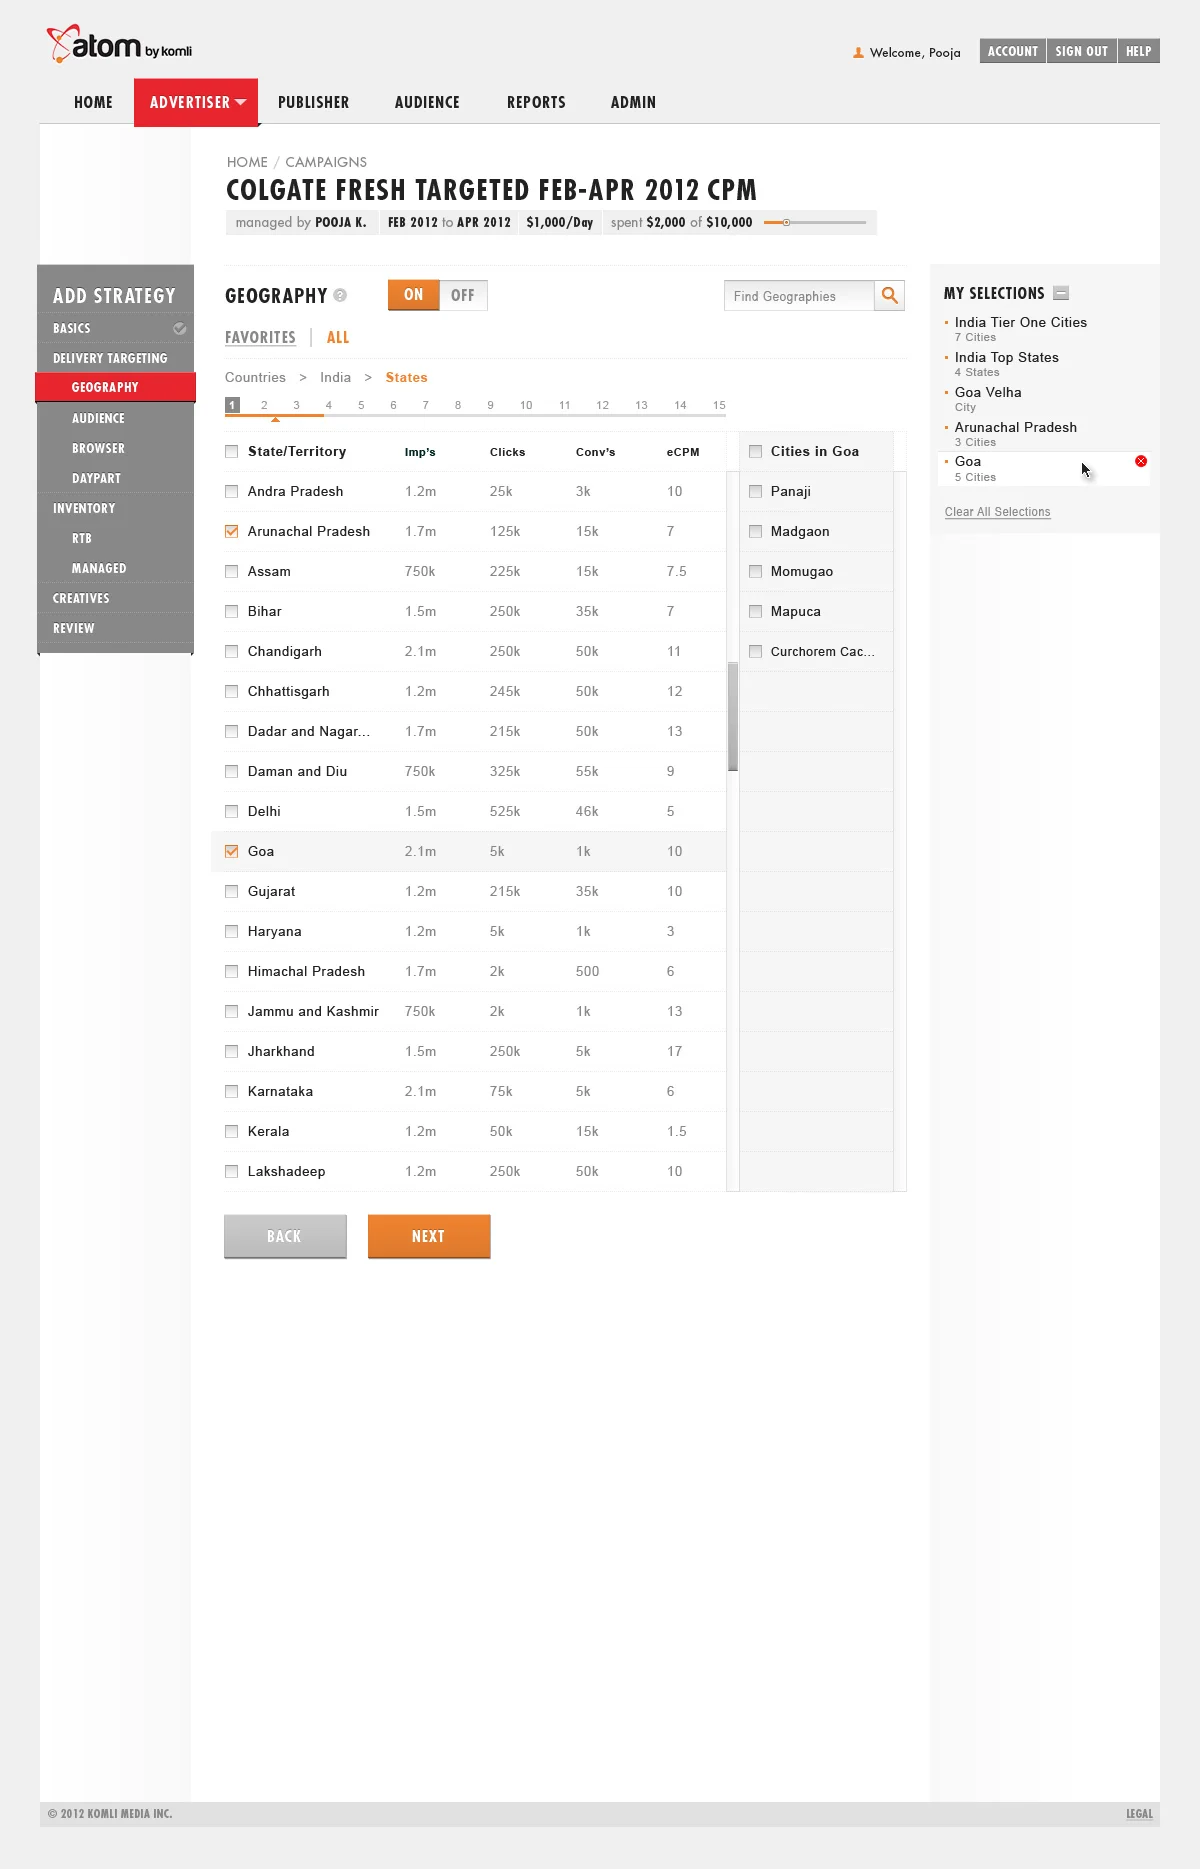Switch geography targeting OFF

[463, 295]
